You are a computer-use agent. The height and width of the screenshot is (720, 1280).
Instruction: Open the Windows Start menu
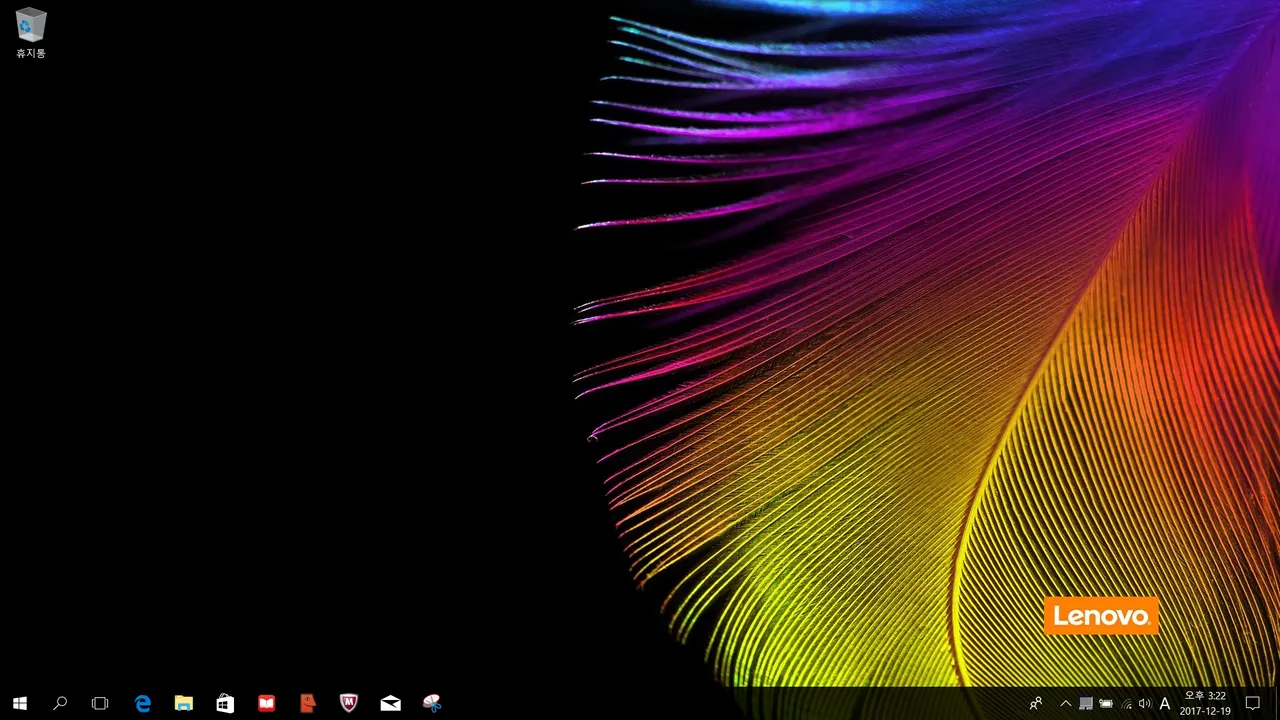(x=20, y=703)
